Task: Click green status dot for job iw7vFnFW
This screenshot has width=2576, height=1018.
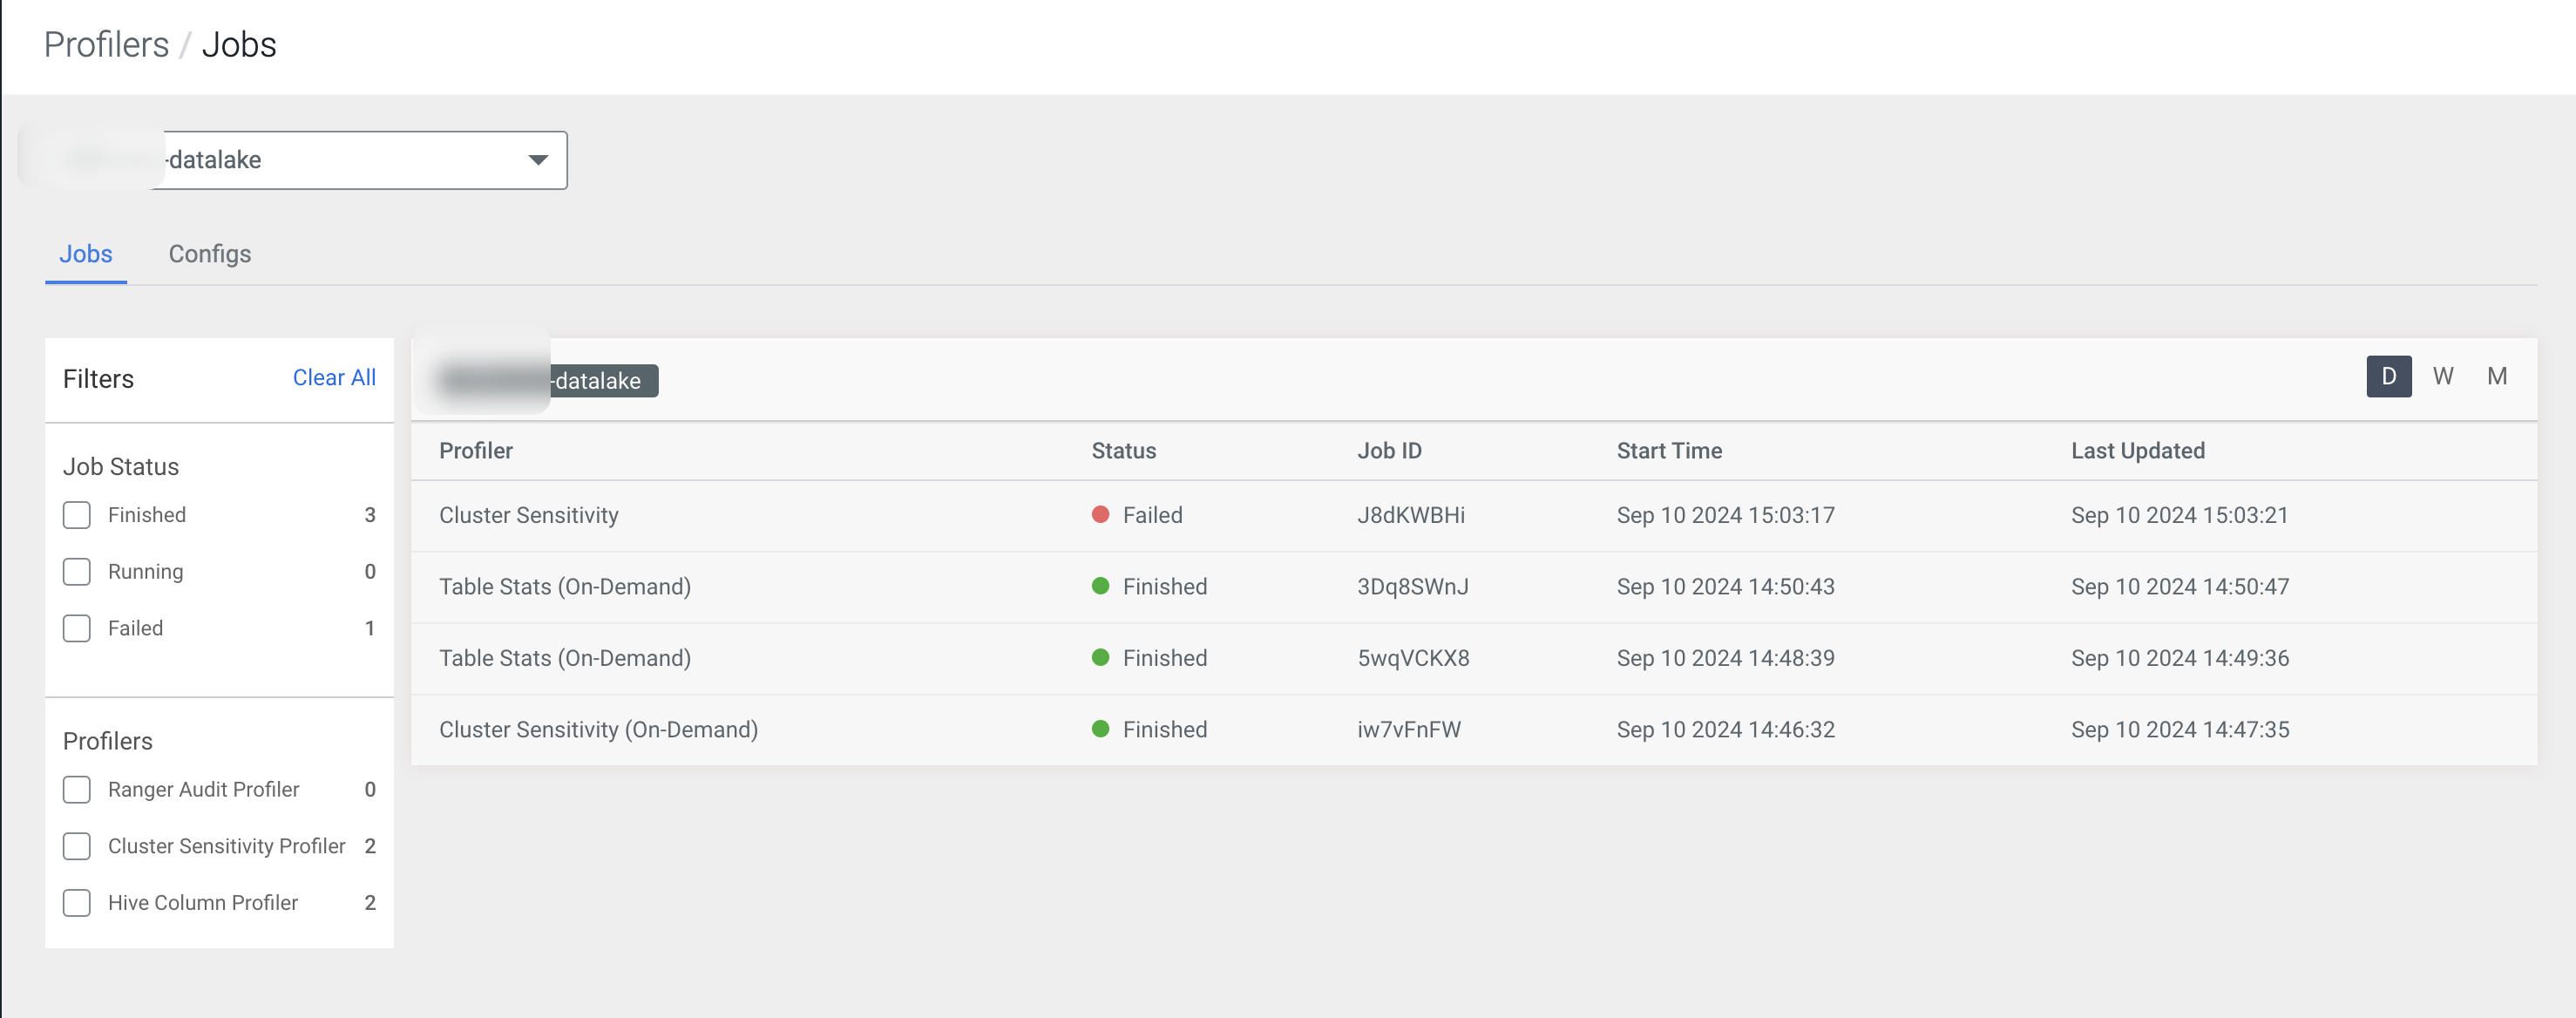Action: [1100, 729]
